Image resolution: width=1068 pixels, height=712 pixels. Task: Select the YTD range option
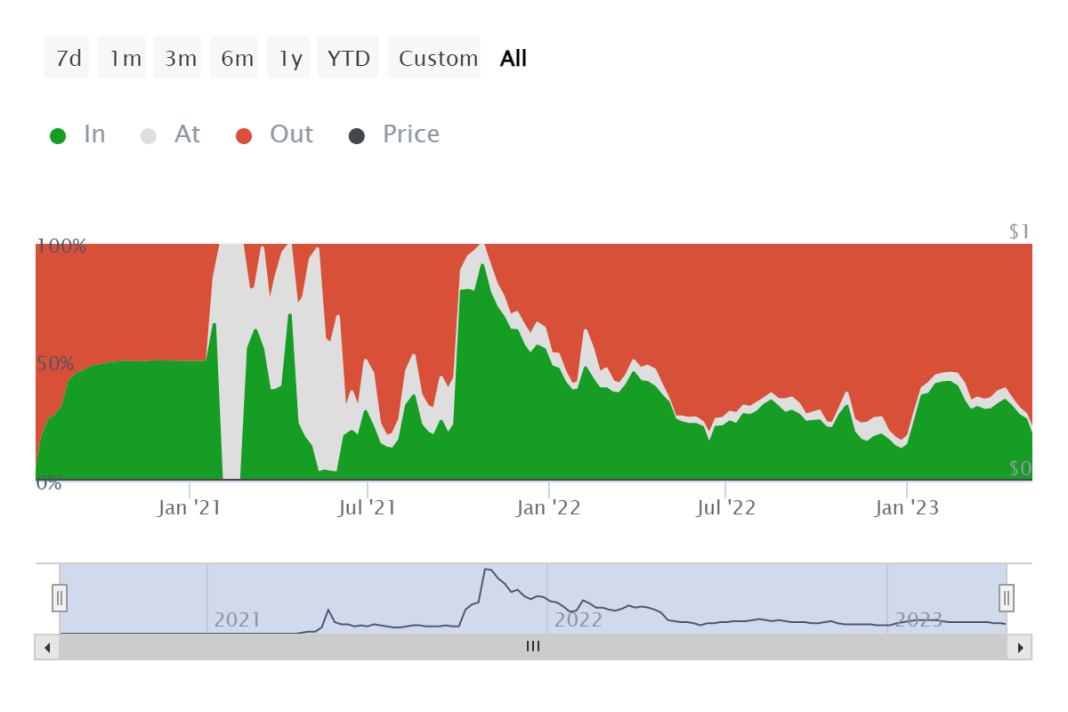[349, 58]
